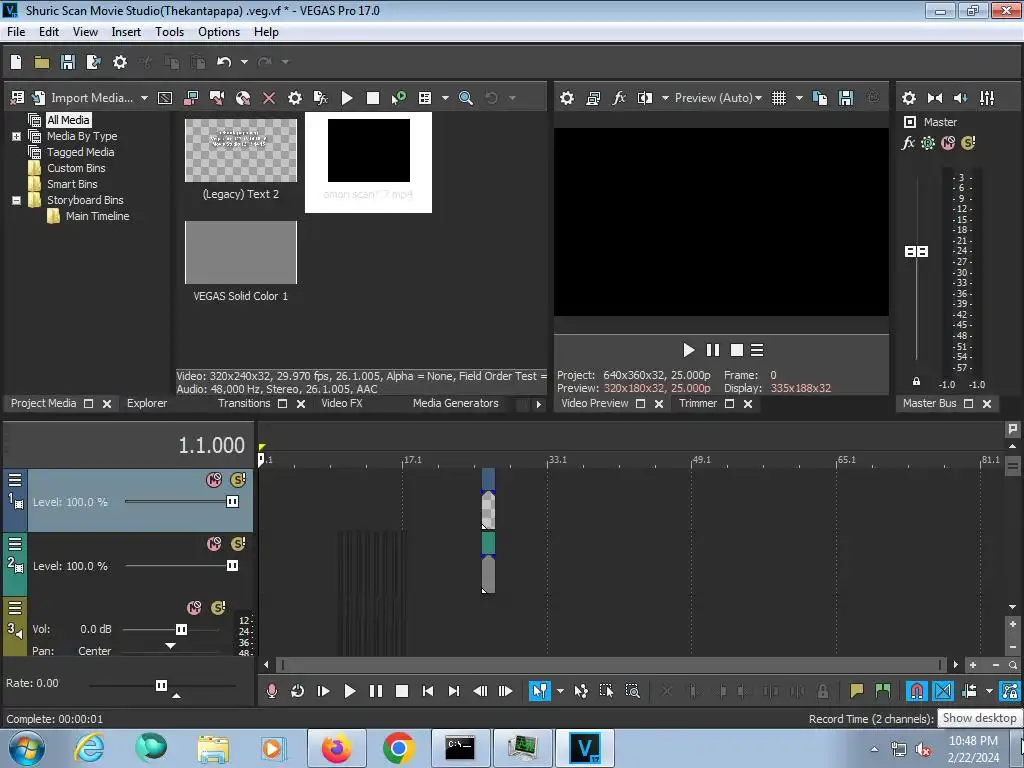
Task: Open Import Media dropdown arrow
Action: (x=144, y=98)
